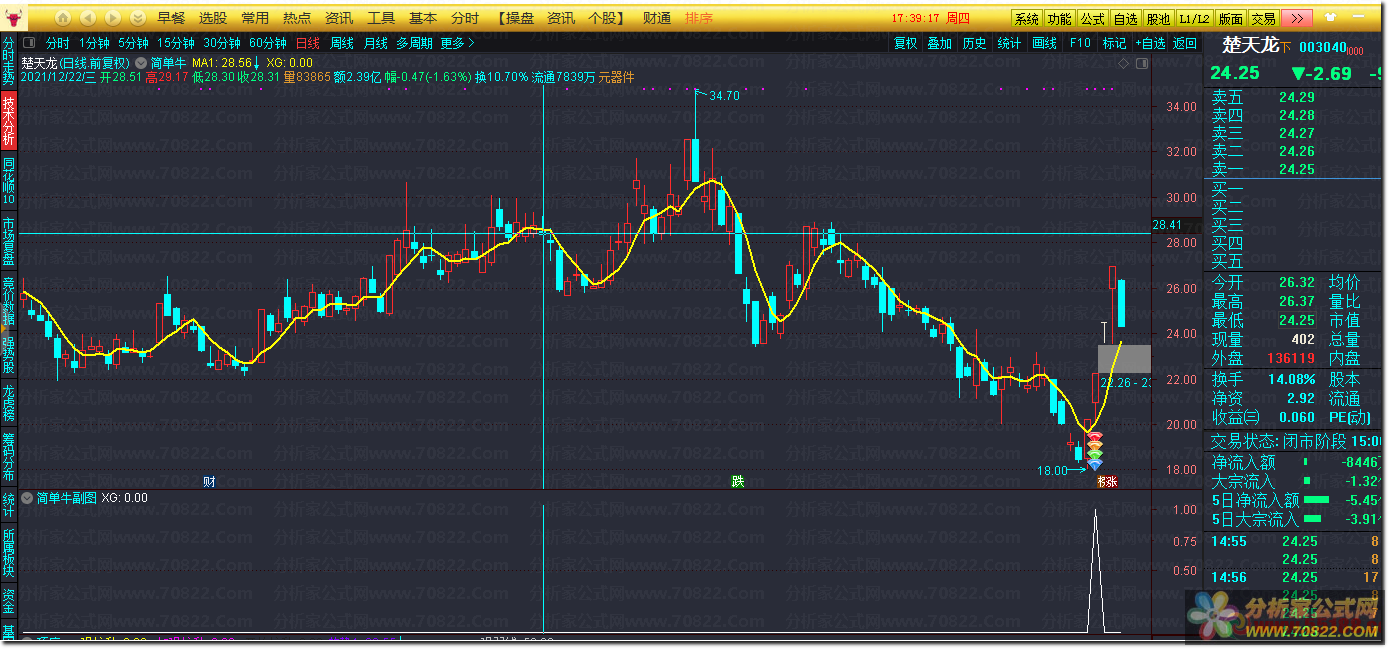Screen dimensions: 1390x649
Task: Click 操盘 in the top bar
Action: click(520, 18)
